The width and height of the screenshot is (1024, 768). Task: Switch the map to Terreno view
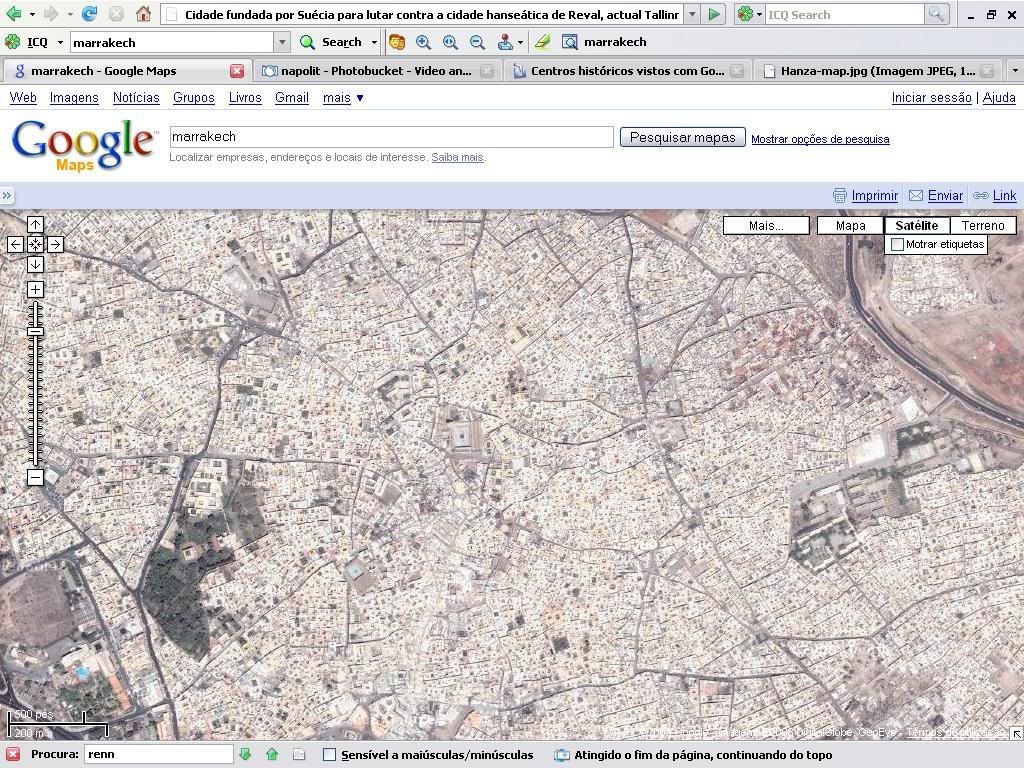tap(982, 225)
